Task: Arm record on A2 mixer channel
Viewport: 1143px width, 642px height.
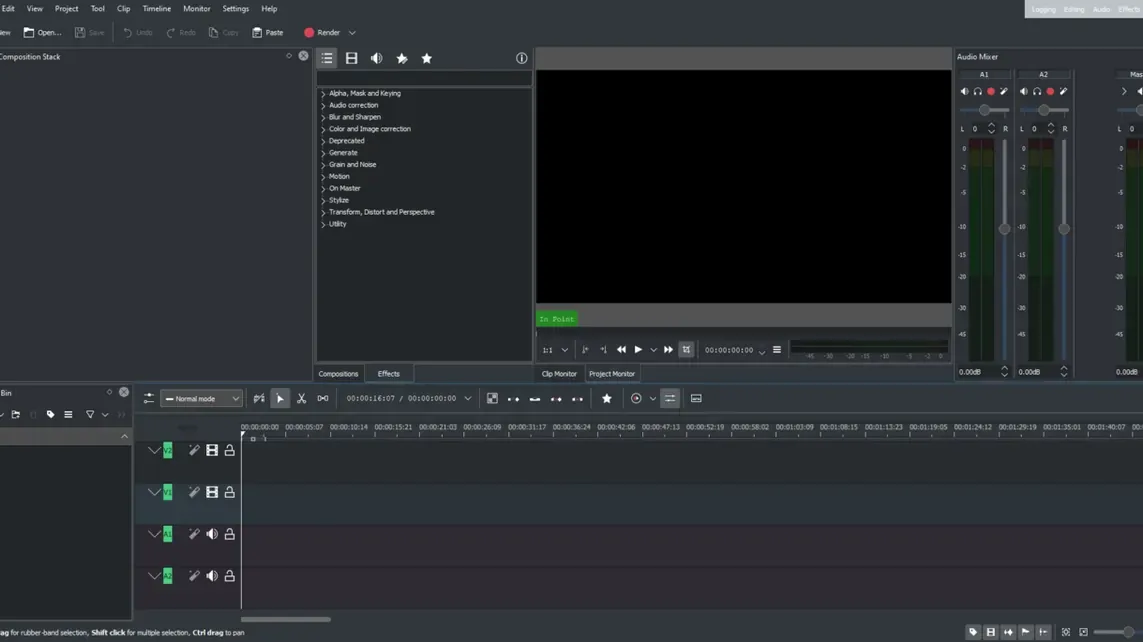Action: tap(1050, 91)
